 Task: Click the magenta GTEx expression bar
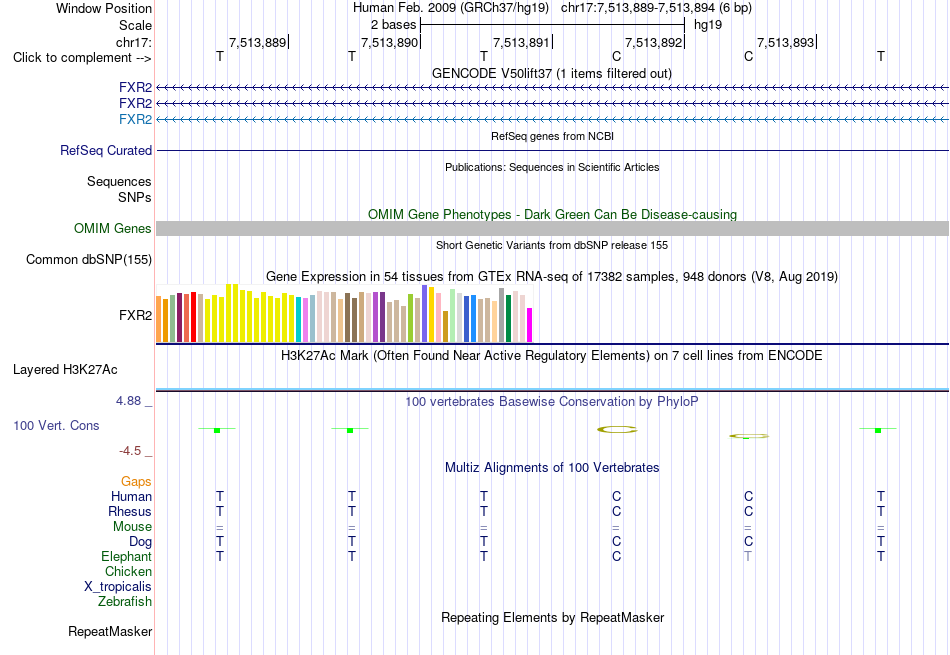(x=529, y=325)
